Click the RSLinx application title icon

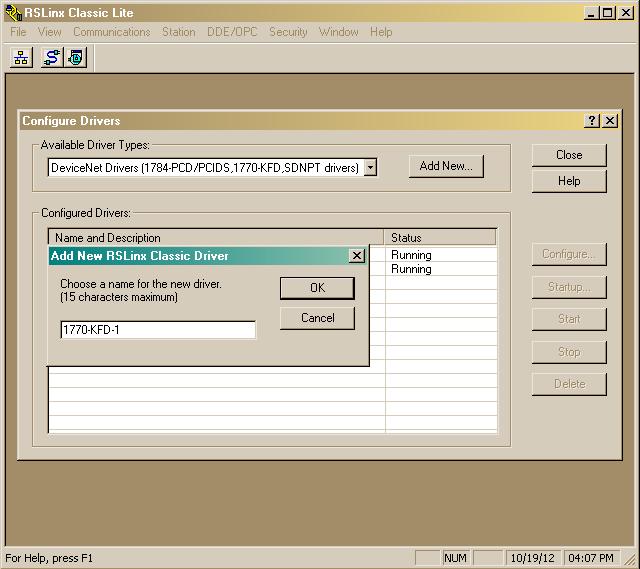(x=13, y=13)
